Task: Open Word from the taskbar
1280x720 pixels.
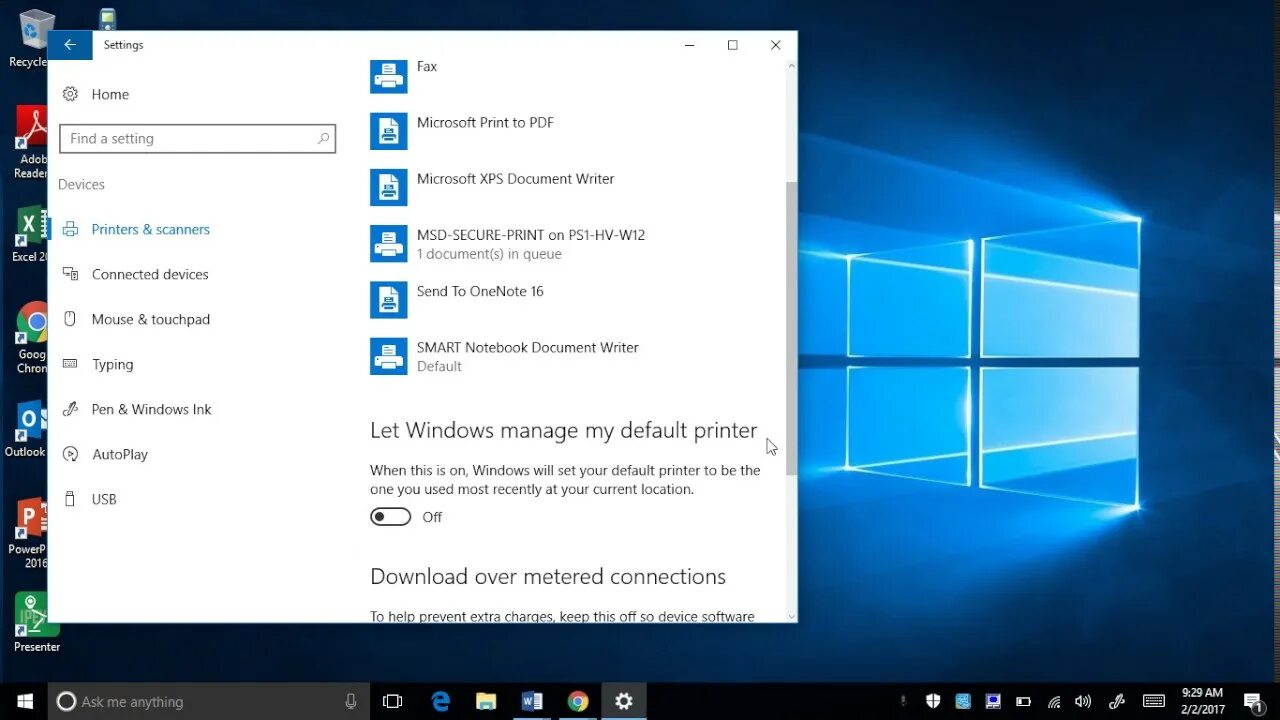Action: pyautogui.click(x=532, y=701)
